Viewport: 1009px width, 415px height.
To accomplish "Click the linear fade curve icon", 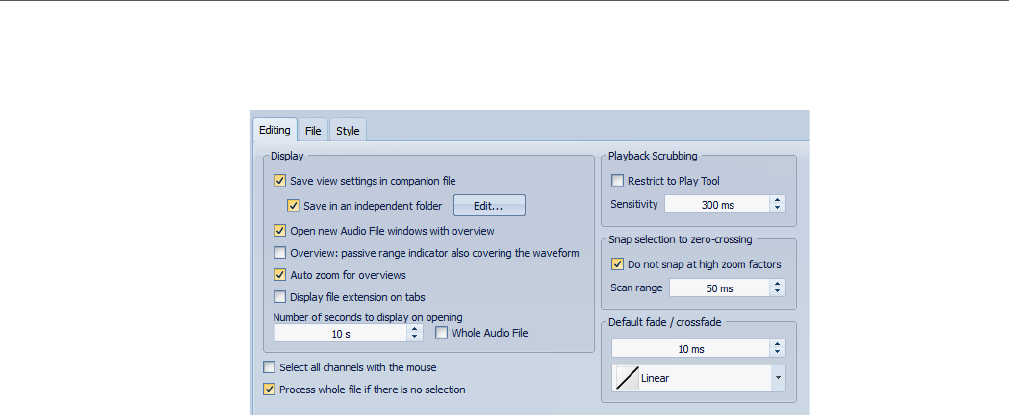I will tap(627, 379).
